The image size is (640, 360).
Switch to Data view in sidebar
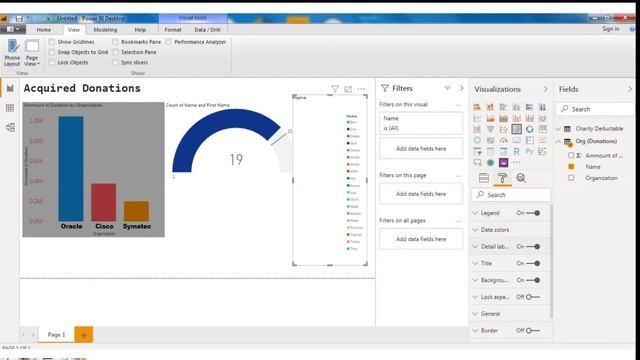pos(10,108)
